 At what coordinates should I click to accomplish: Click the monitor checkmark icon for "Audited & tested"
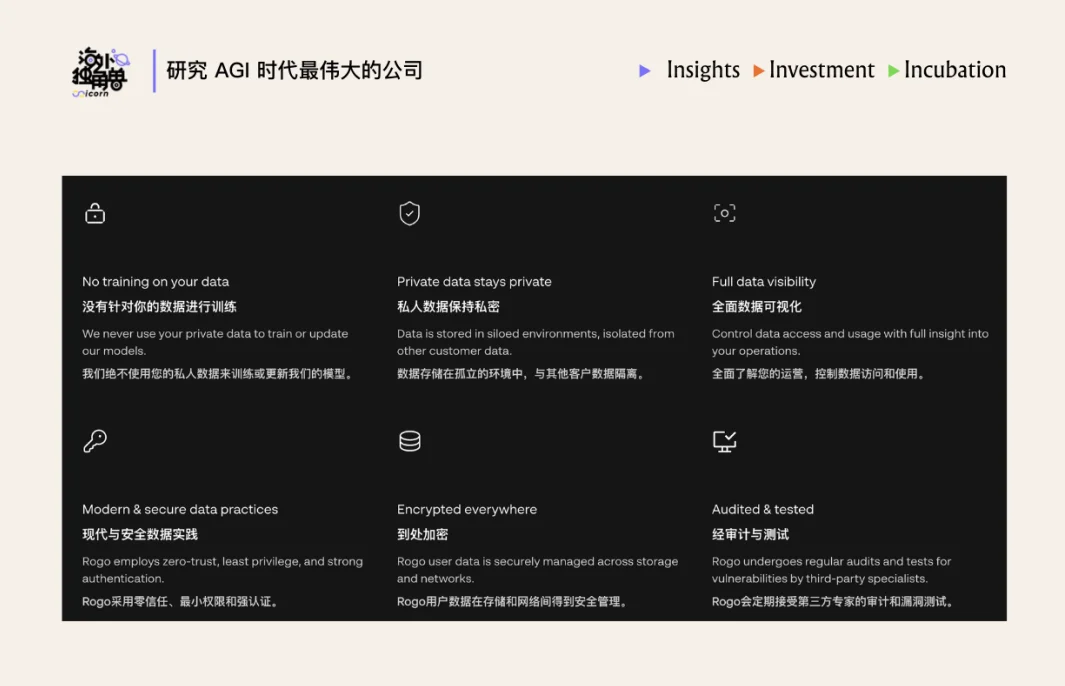point(724,441)
